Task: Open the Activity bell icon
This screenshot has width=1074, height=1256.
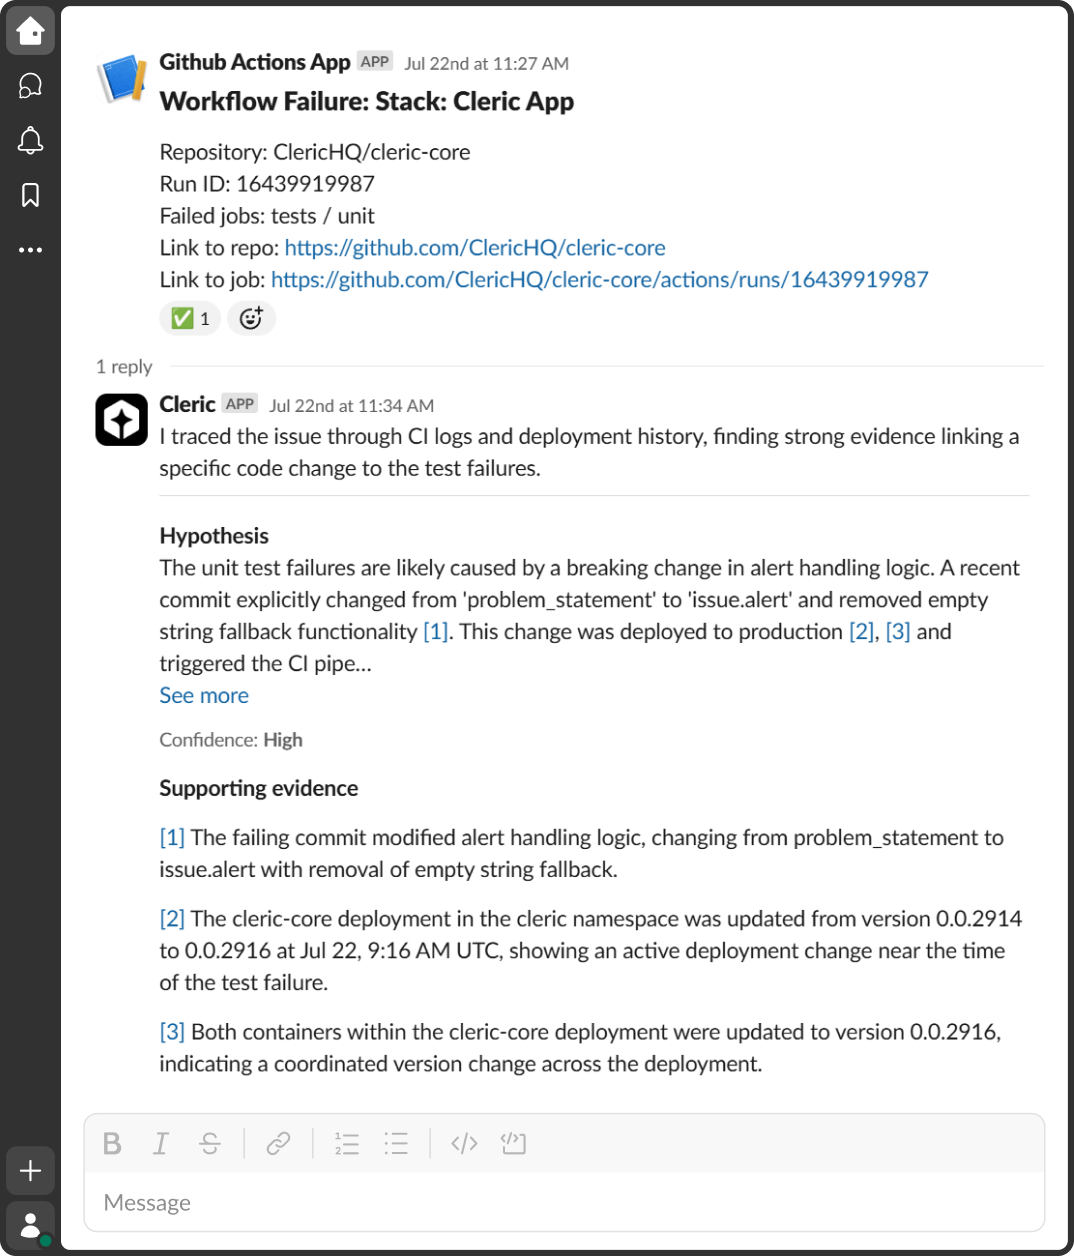Action: point(30,141)
